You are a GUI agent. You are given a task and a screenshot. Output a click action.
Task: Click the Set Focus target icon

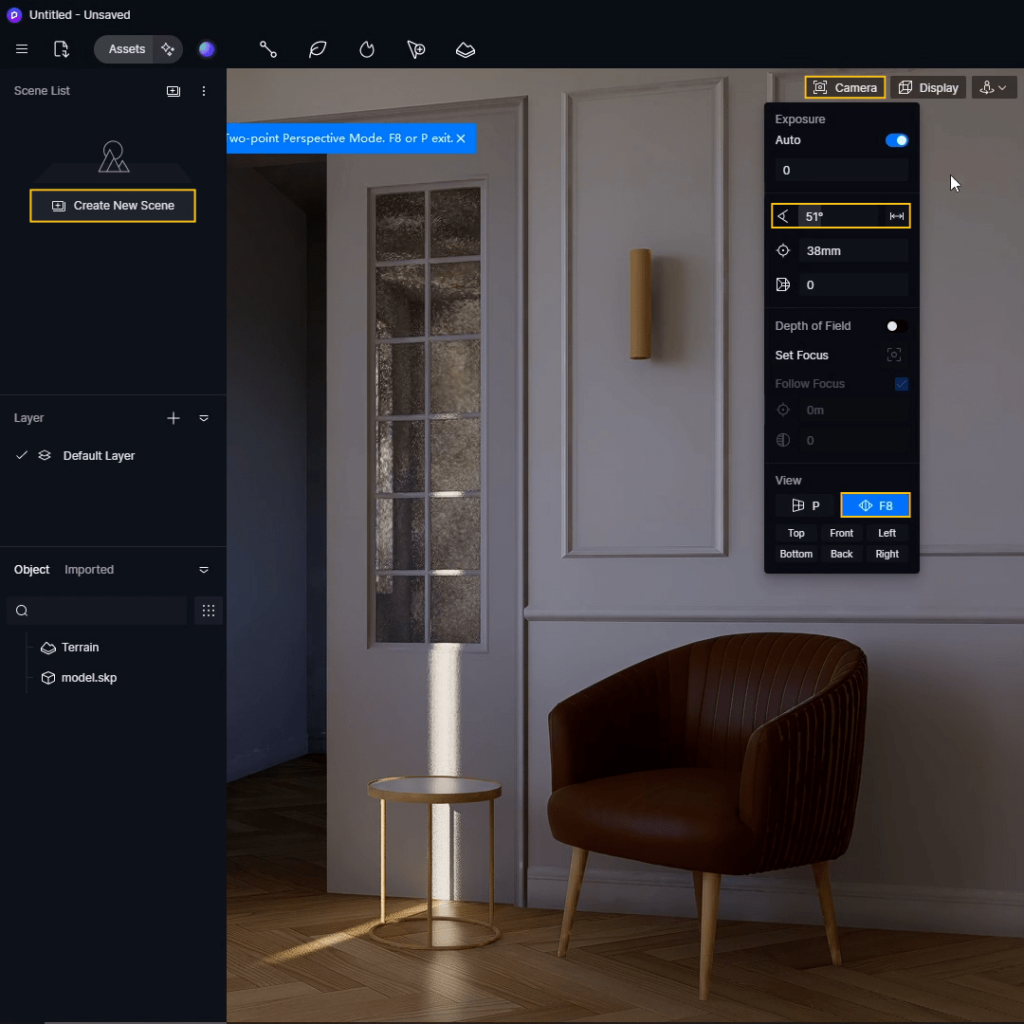893,355
